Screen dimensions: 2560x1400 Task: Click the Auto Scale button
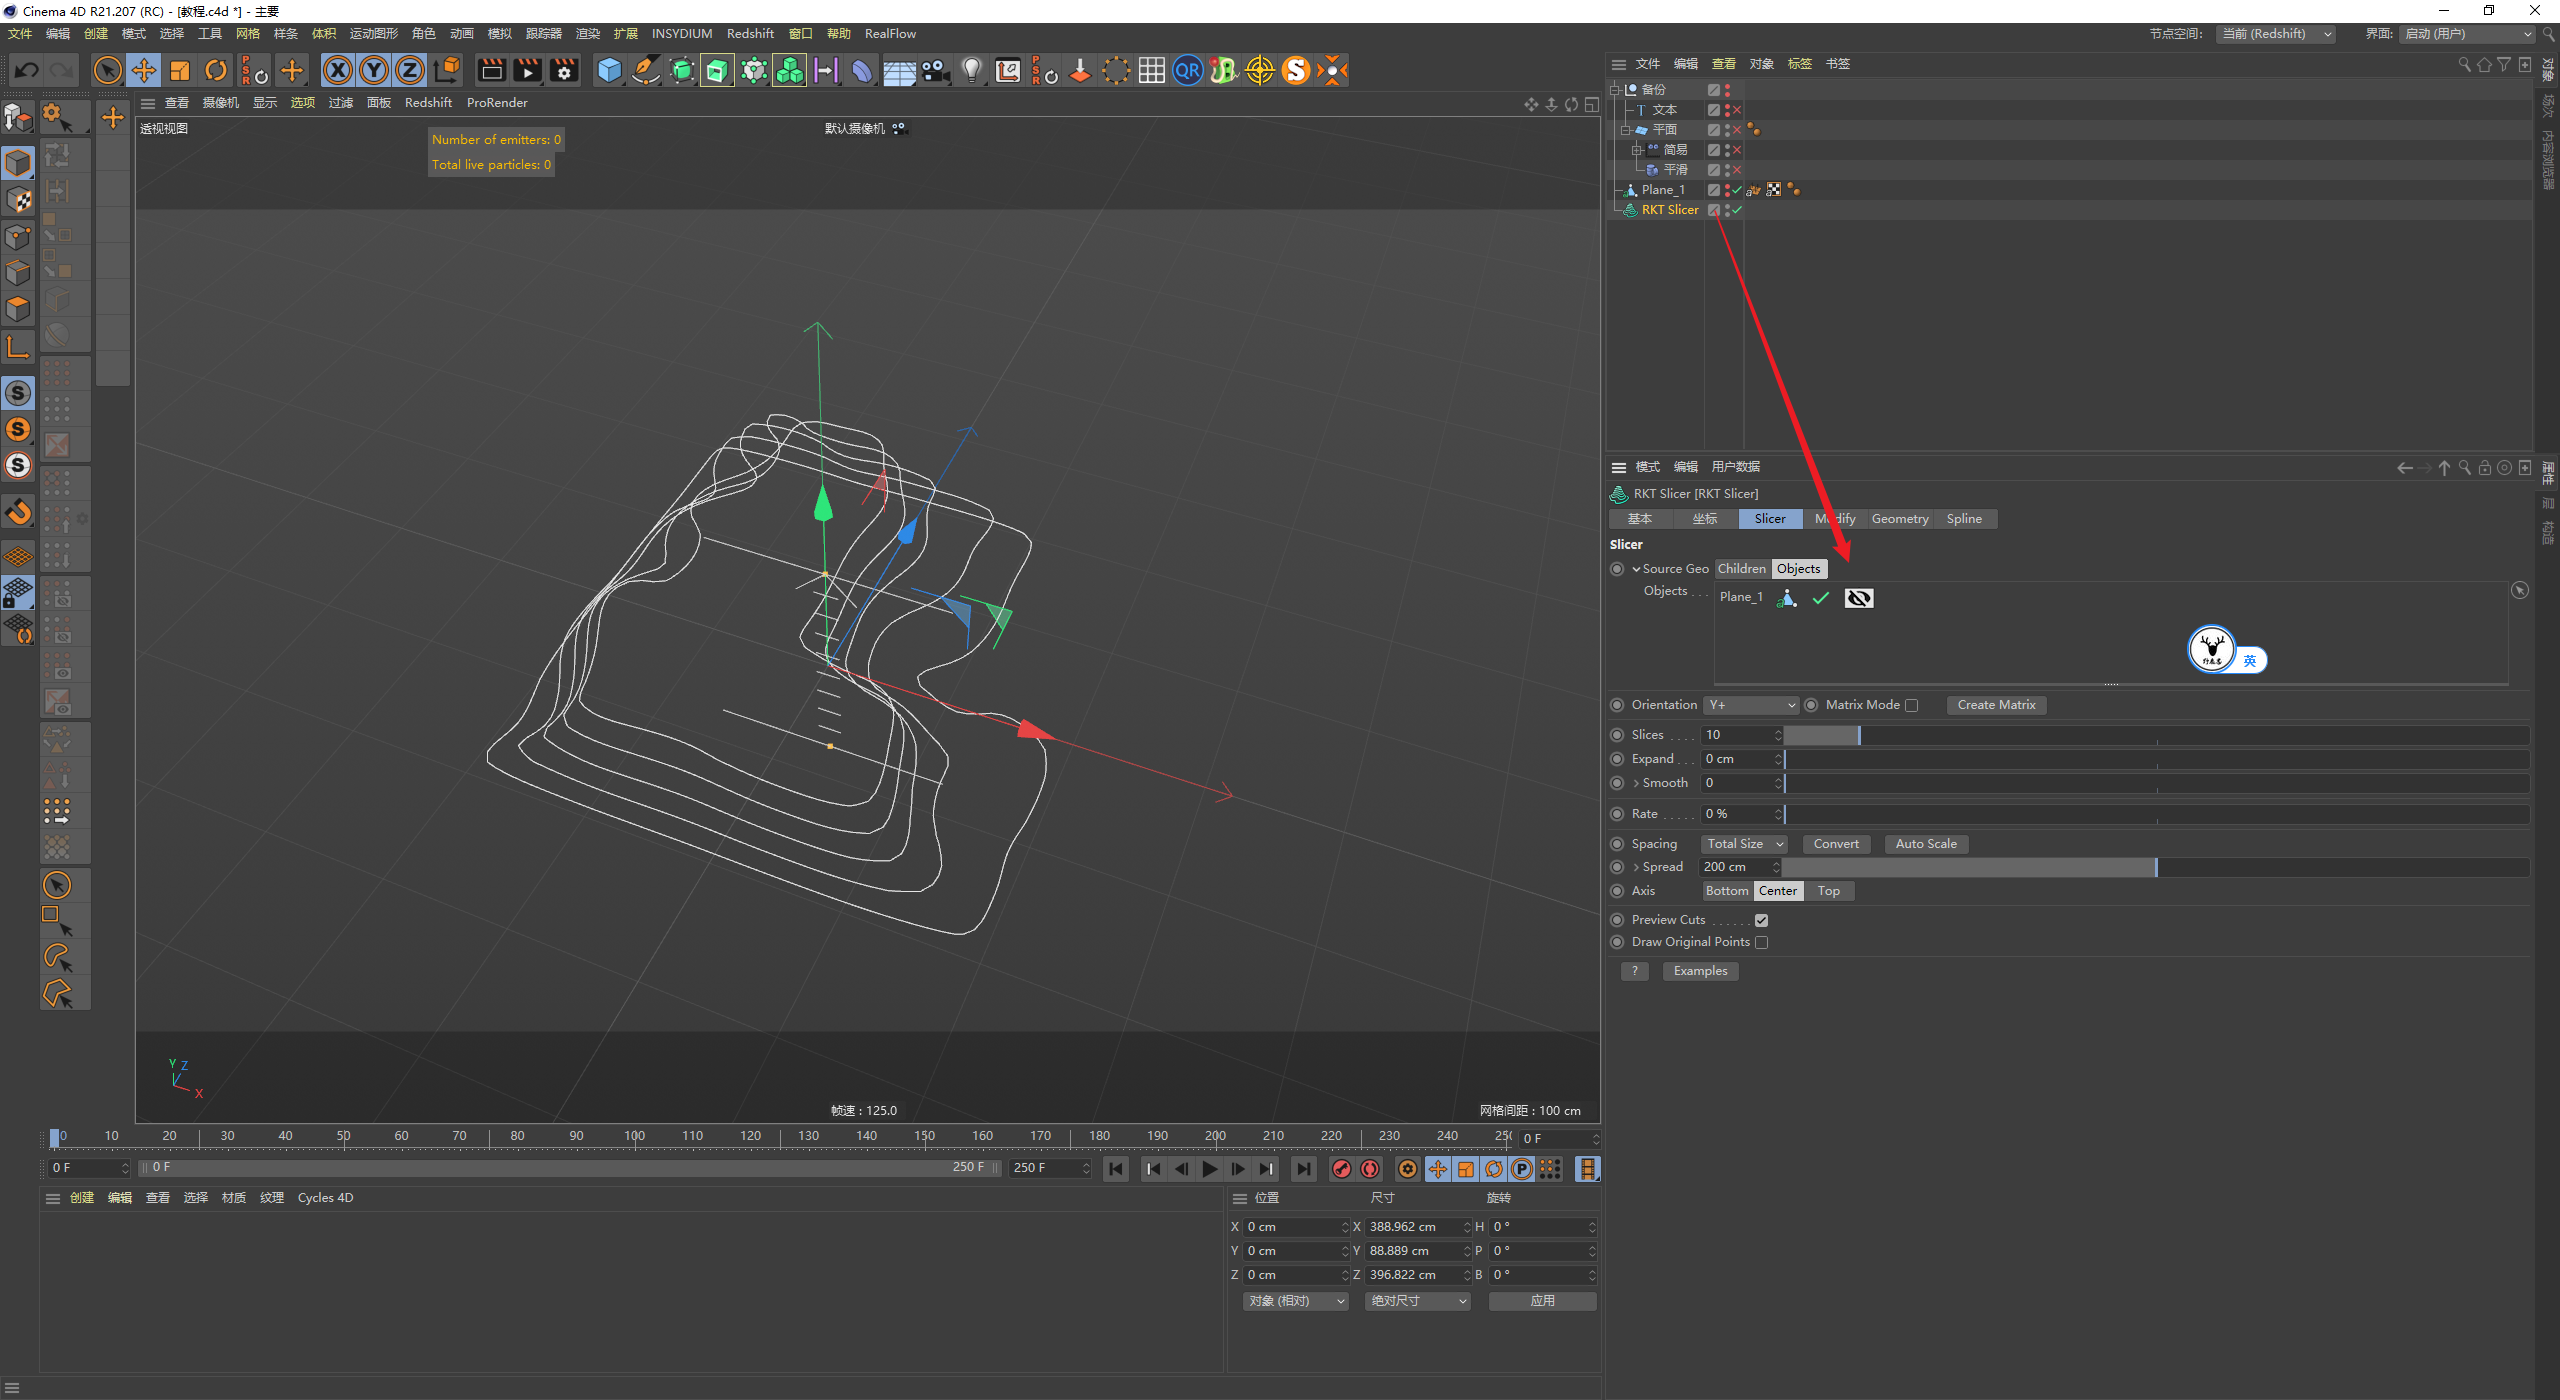pos(1925,844)
